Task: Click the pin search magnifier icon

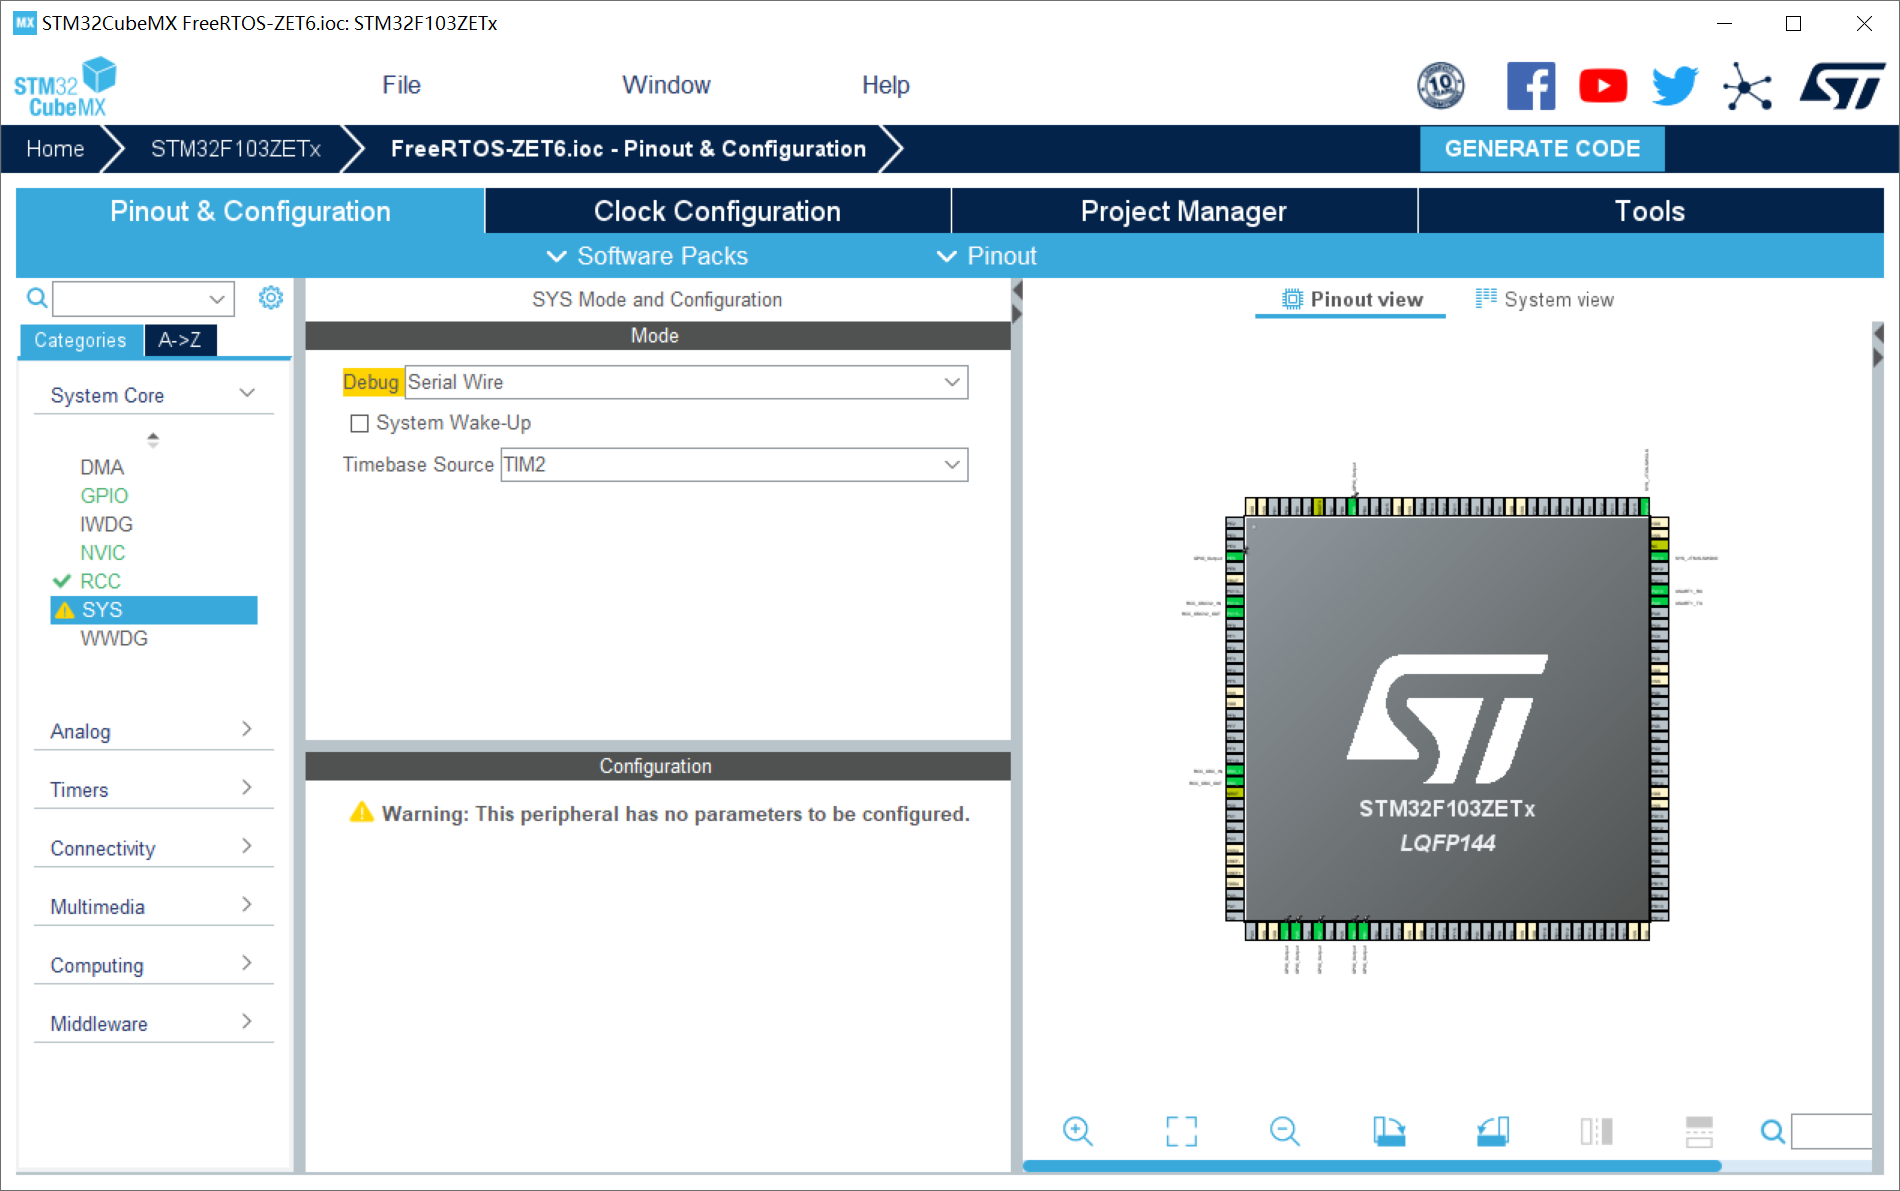Action: point(1772,1131)
